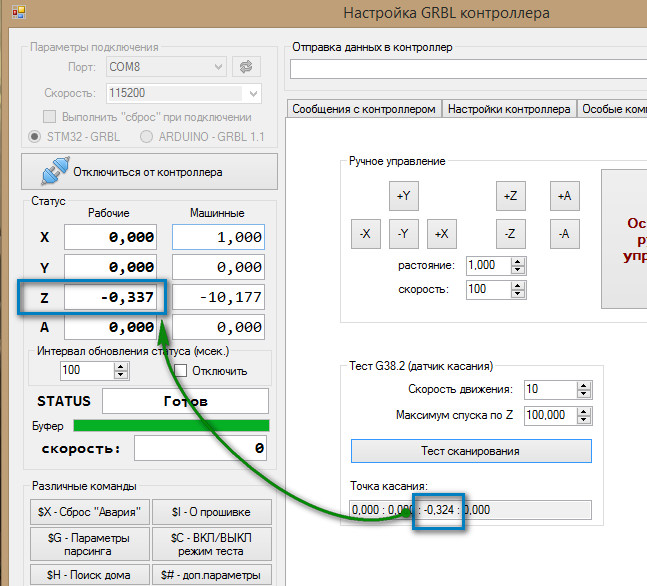647x586 pixels.
Task: Click the Точка касания result field
Action: pos(470,510)
